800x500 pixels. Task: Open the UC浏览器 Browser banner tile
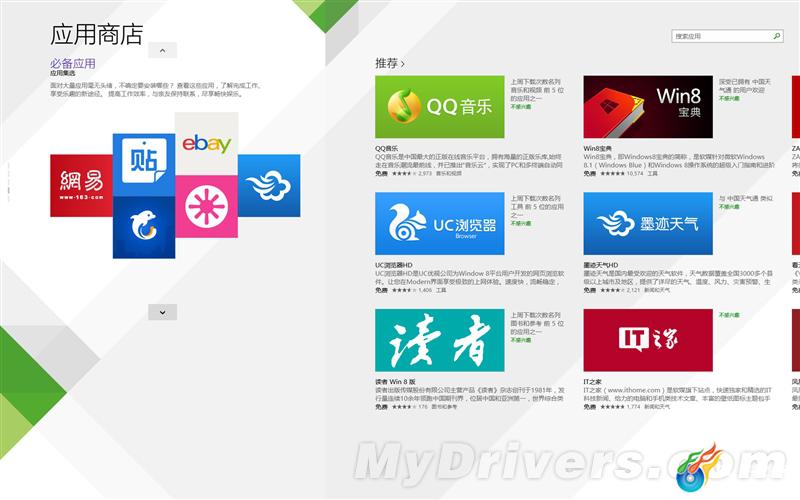440,223
